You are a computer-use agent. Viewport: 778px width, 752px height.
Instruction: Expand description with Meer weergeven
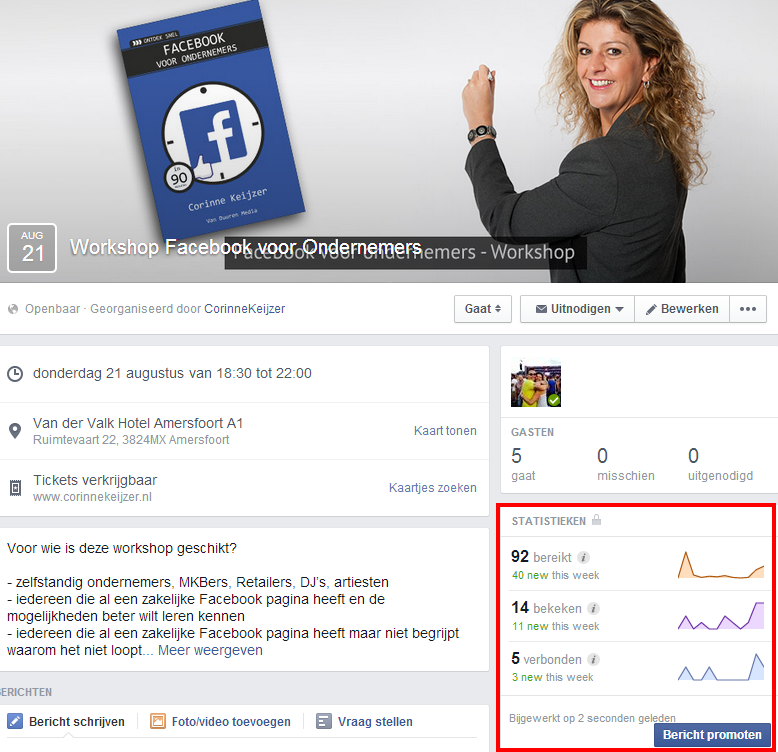210,650
